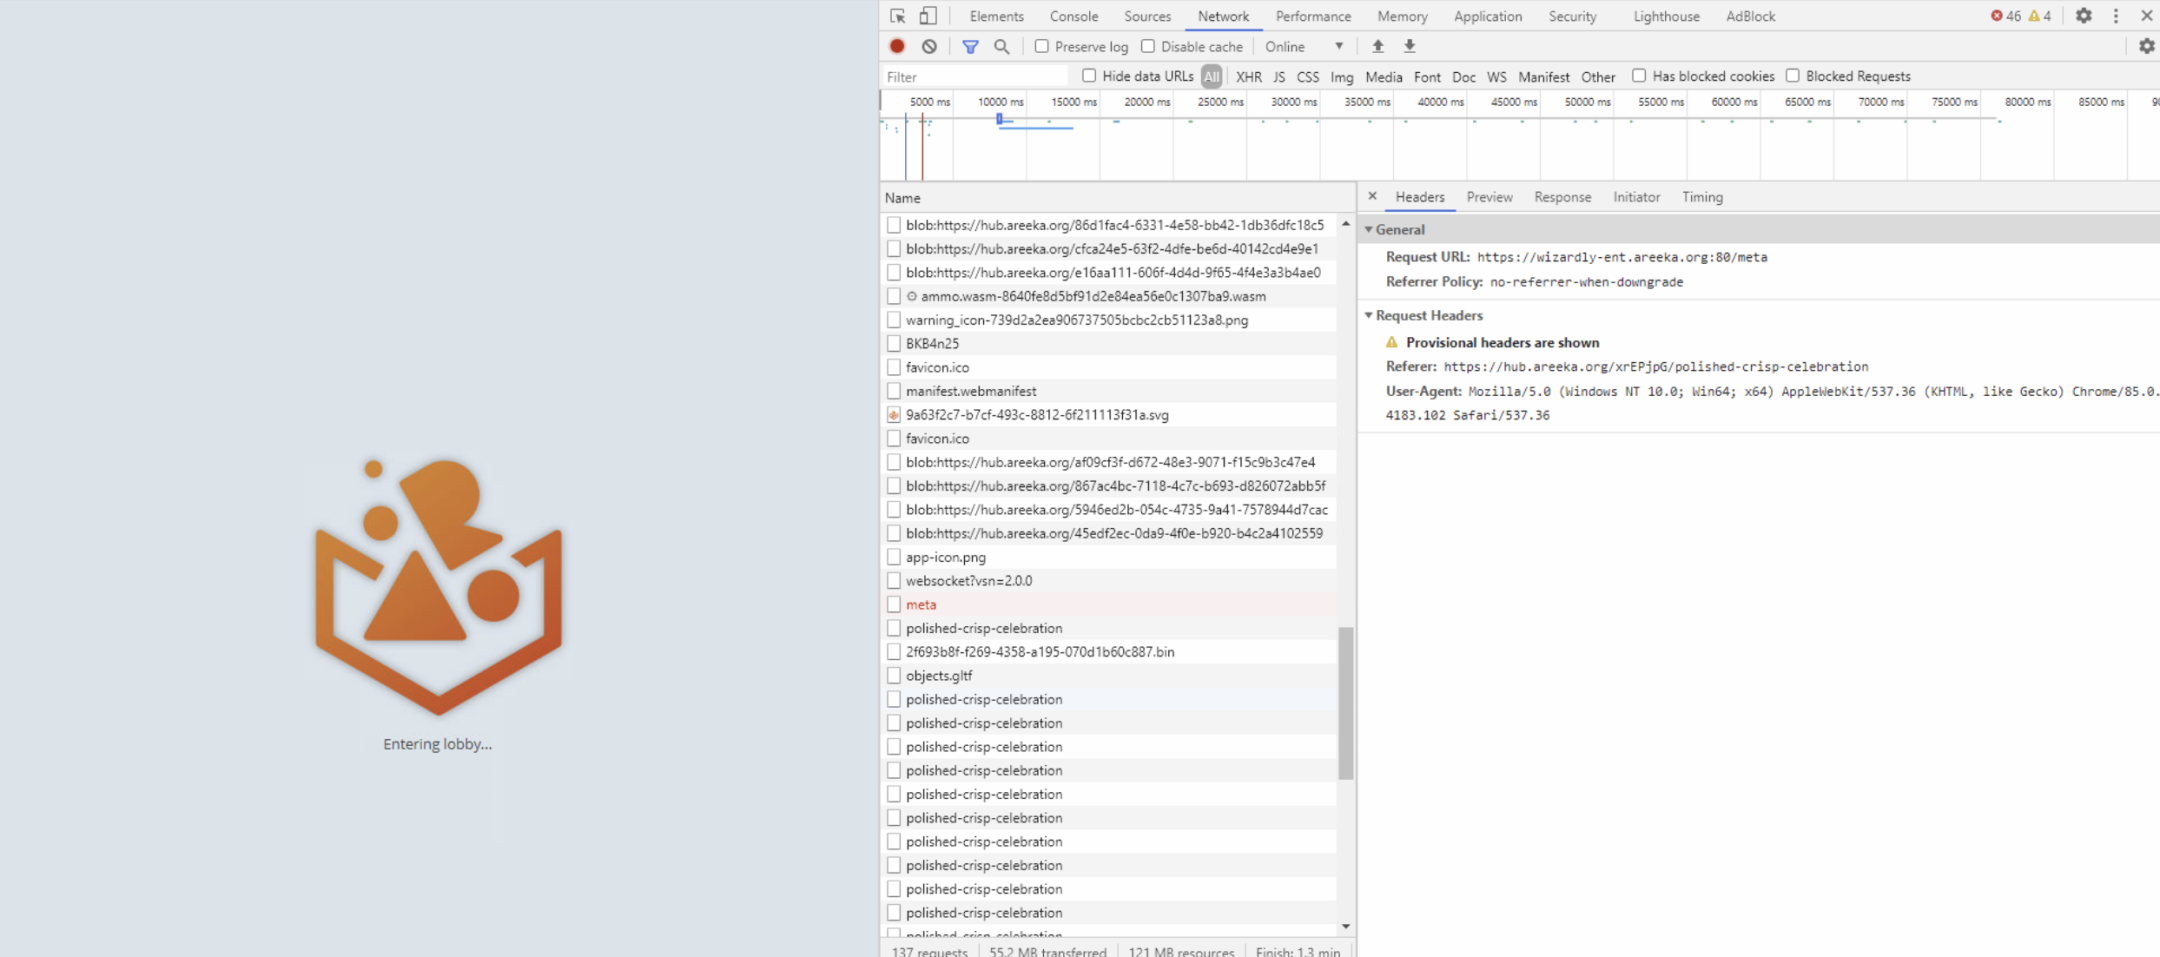Select the failed meta request

pos(1110,604)
